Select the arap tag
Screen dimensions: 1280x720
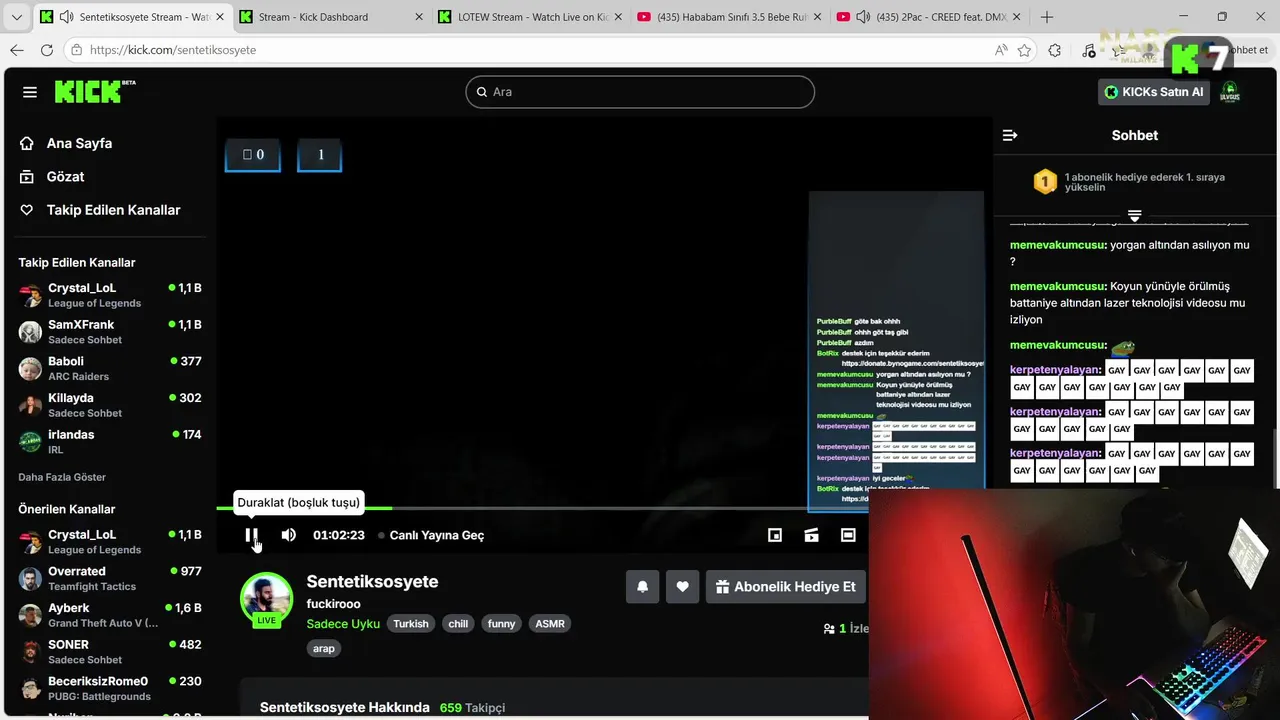(x=324, y=648)
